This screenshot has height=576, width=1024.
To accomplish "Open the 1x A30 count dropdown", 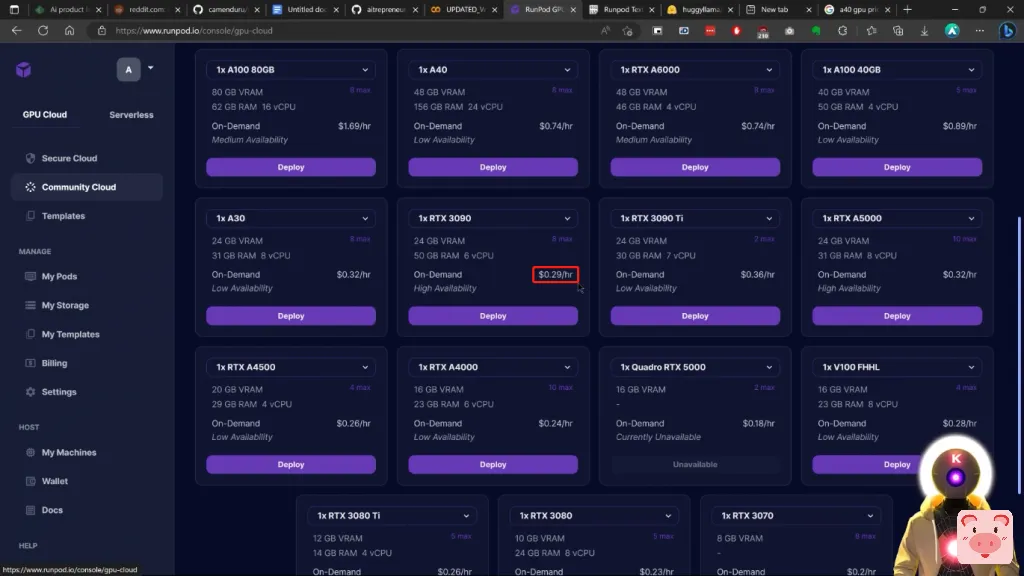I will [x=291, y=218].
